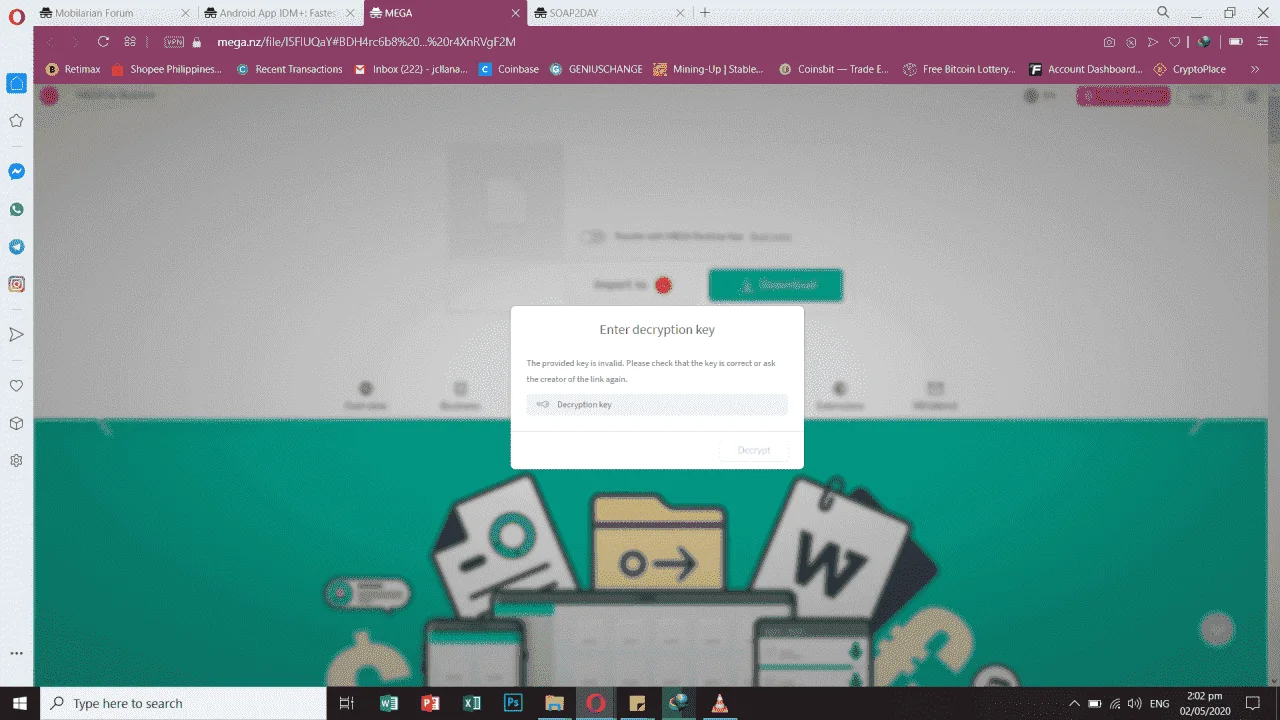This screenshot has height=720, width=1280.
Task: Click the ad blocker shield icon
Action: pos(1131,42)
